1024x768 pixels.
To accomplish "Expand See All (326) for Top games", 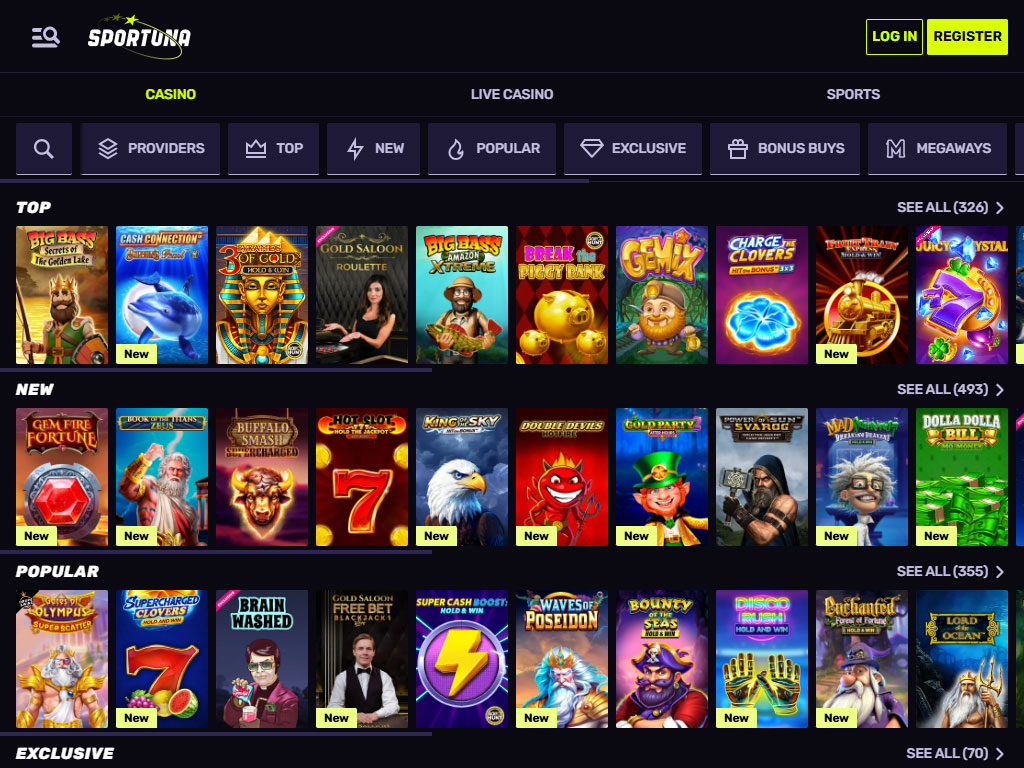I will click(950, 208).
